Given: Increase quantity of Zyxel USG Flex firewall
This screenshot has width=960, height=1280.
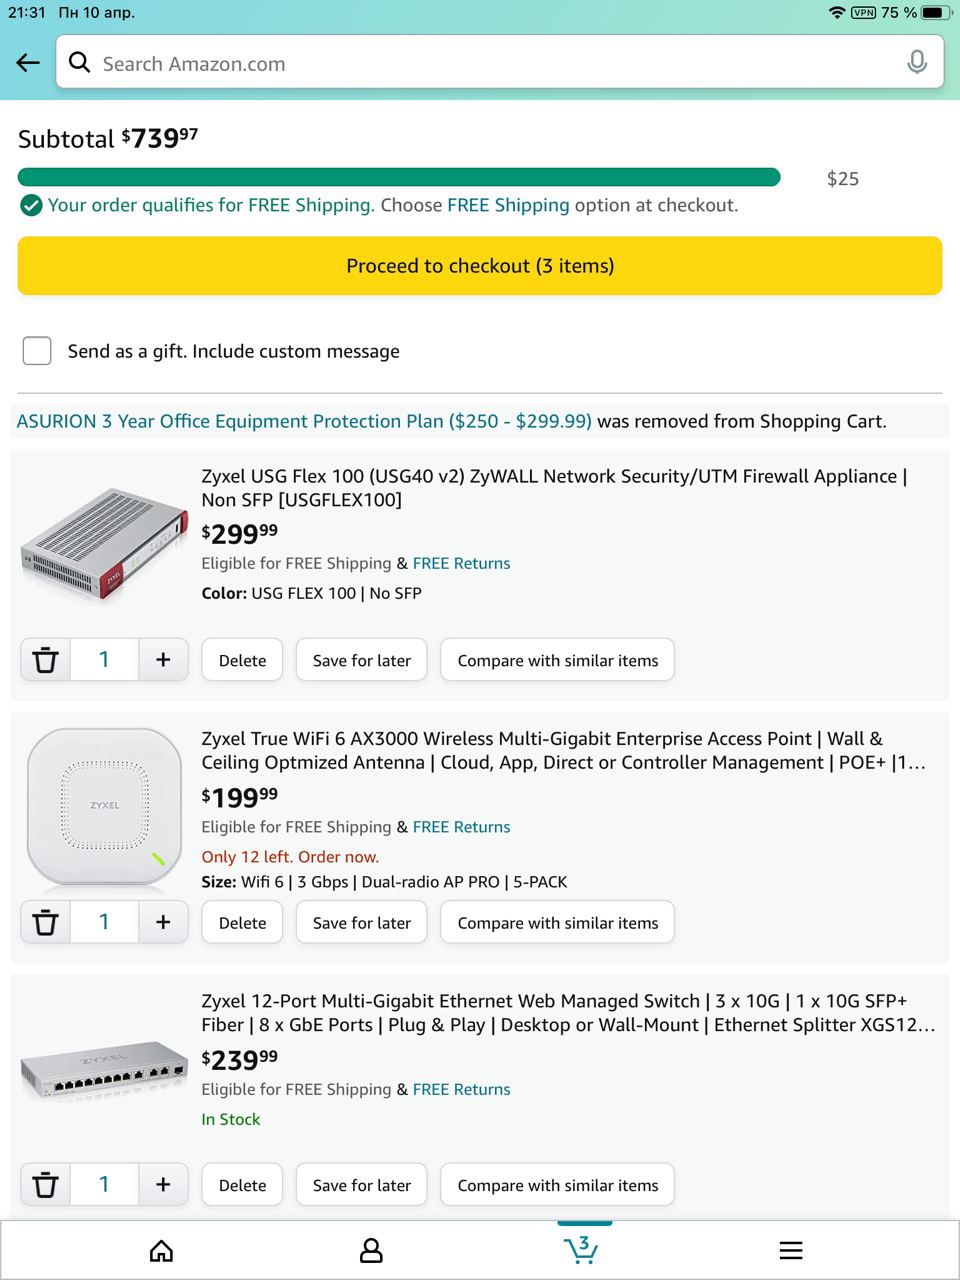Looking at the screenshot, I should tap(163, 660).
